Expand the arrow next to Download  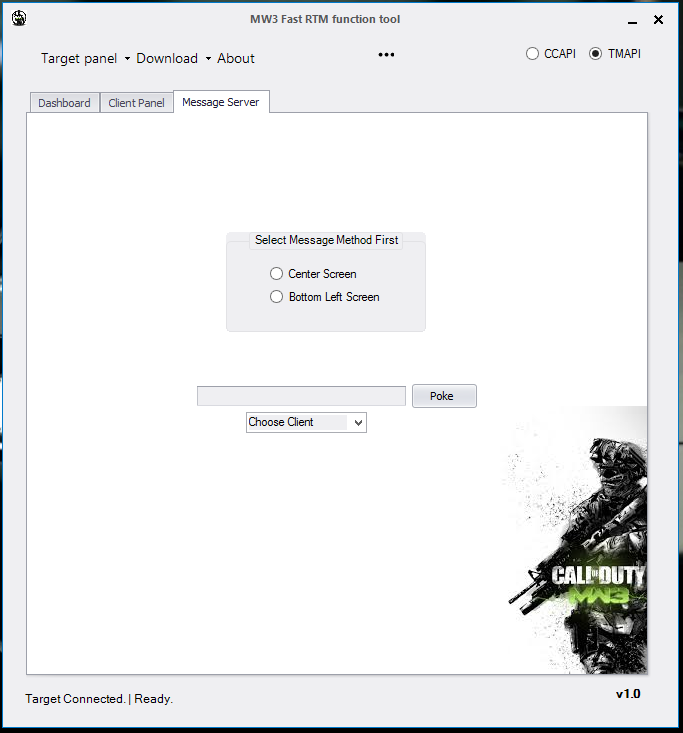point(208,59)
